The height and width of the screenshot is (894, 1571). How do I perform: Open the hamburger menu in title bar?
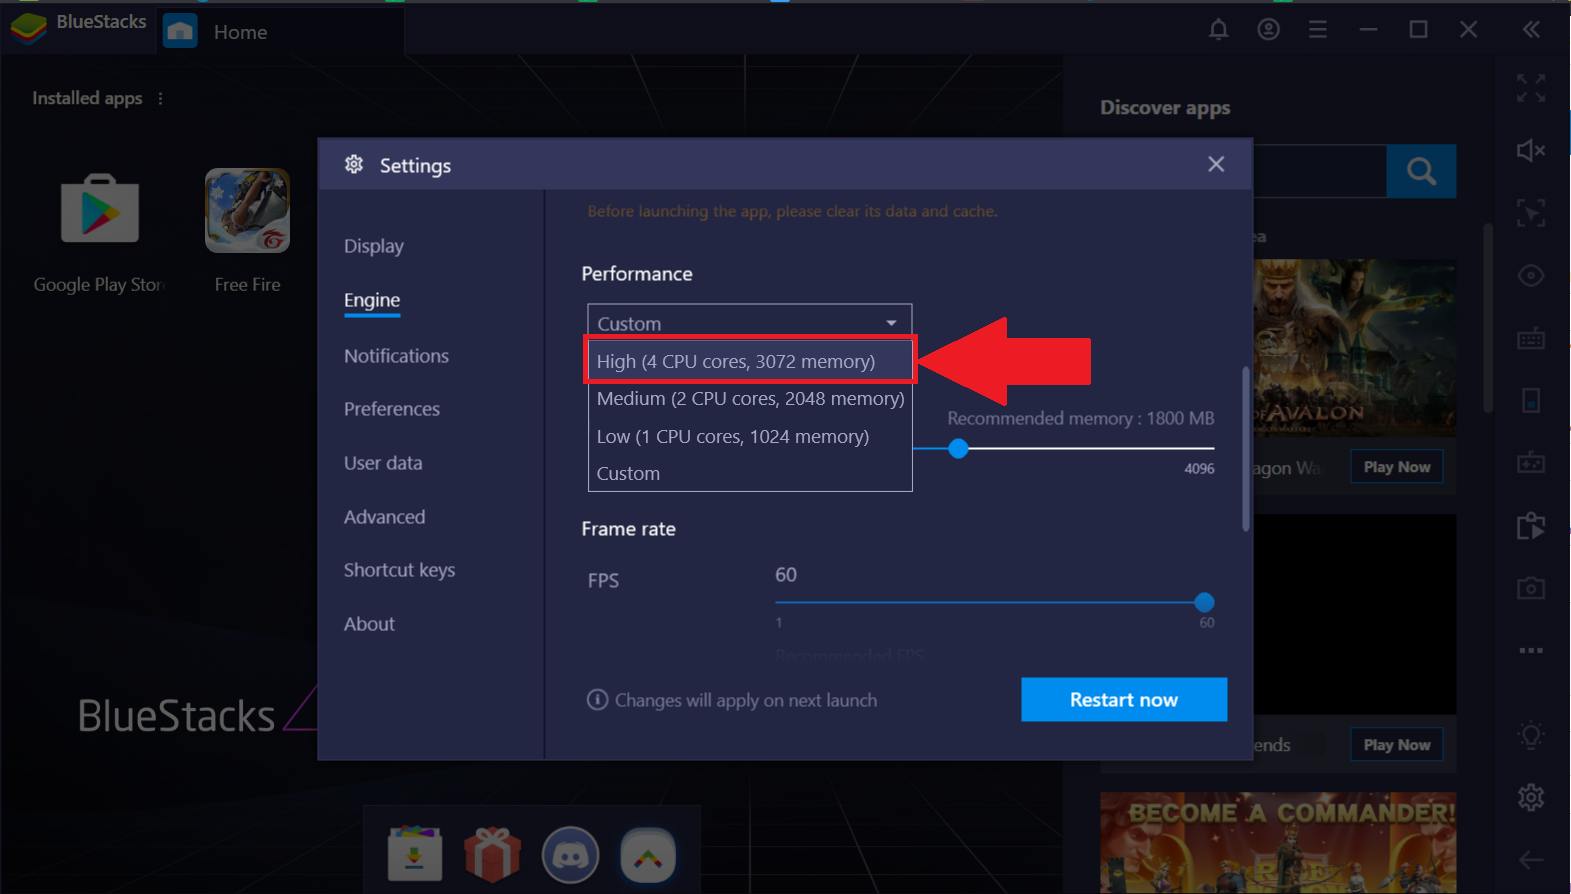point(1318,30)
